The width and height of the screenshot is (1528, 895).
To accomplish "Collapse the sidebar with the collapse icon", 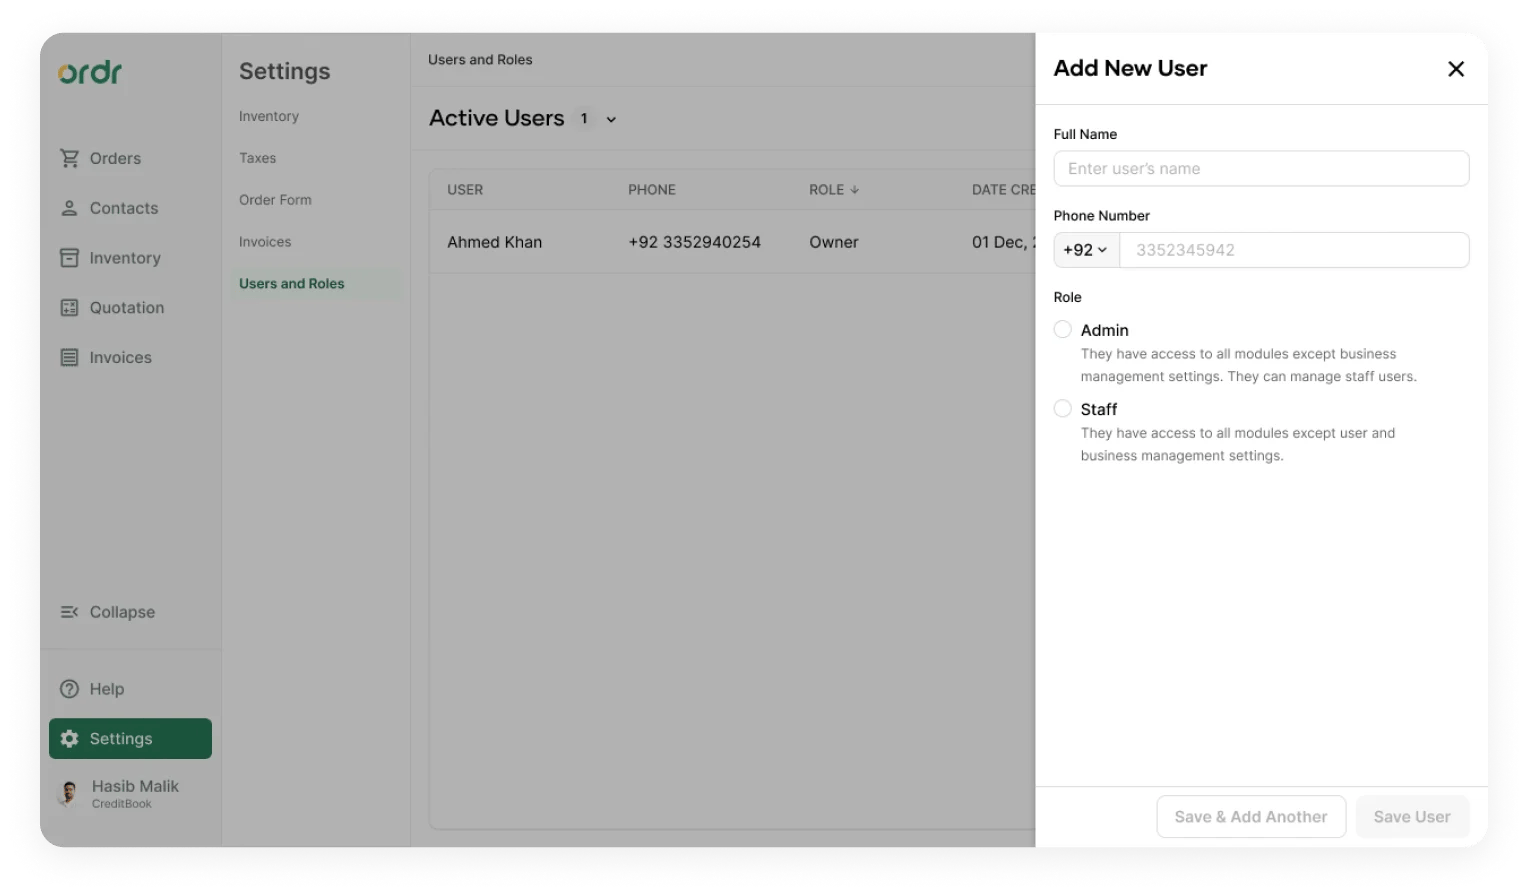I will tap(69, 612).
